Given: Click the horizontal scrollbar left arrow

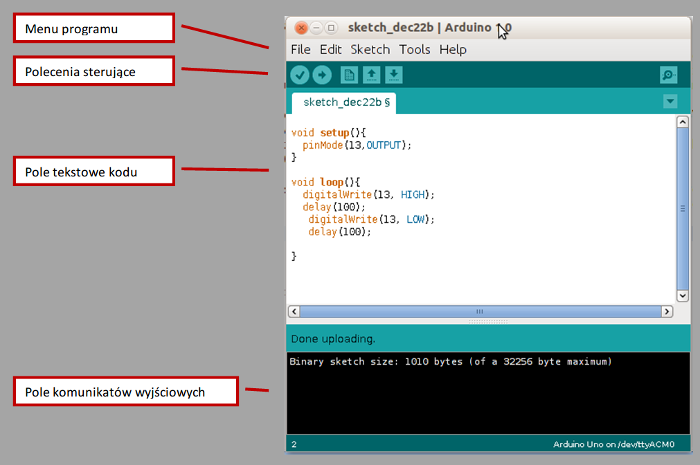Looking at the screenshot, I should click(x=294, y=311).
